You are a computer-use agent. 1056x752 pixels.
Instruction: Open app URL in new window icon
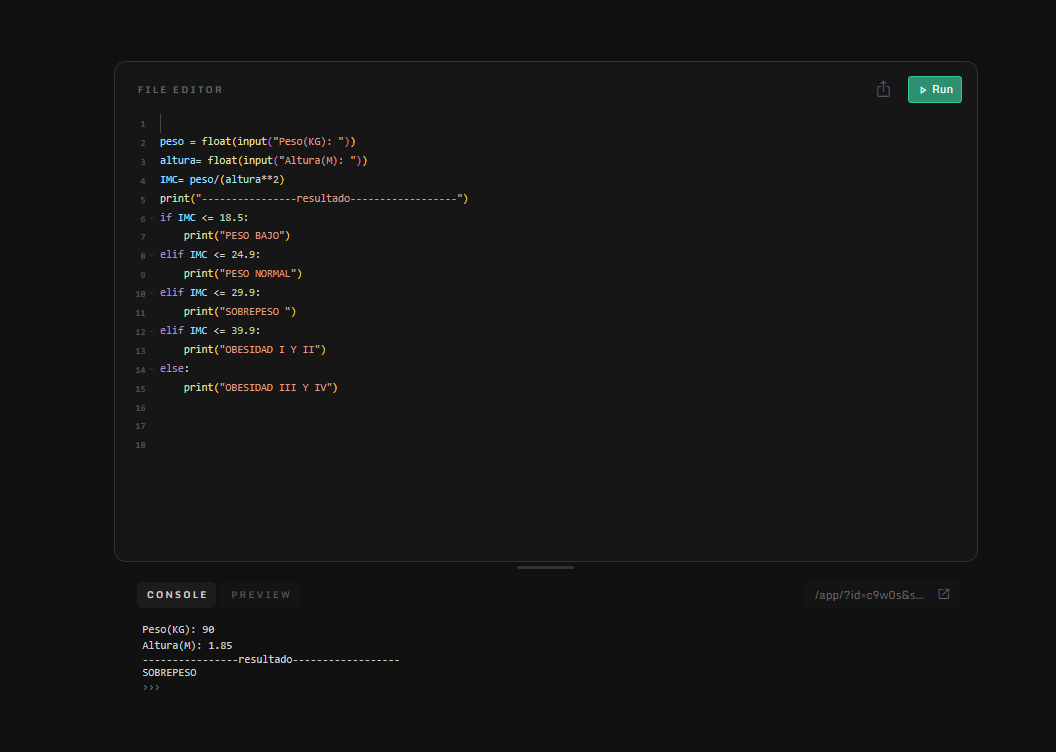(944, 594)
